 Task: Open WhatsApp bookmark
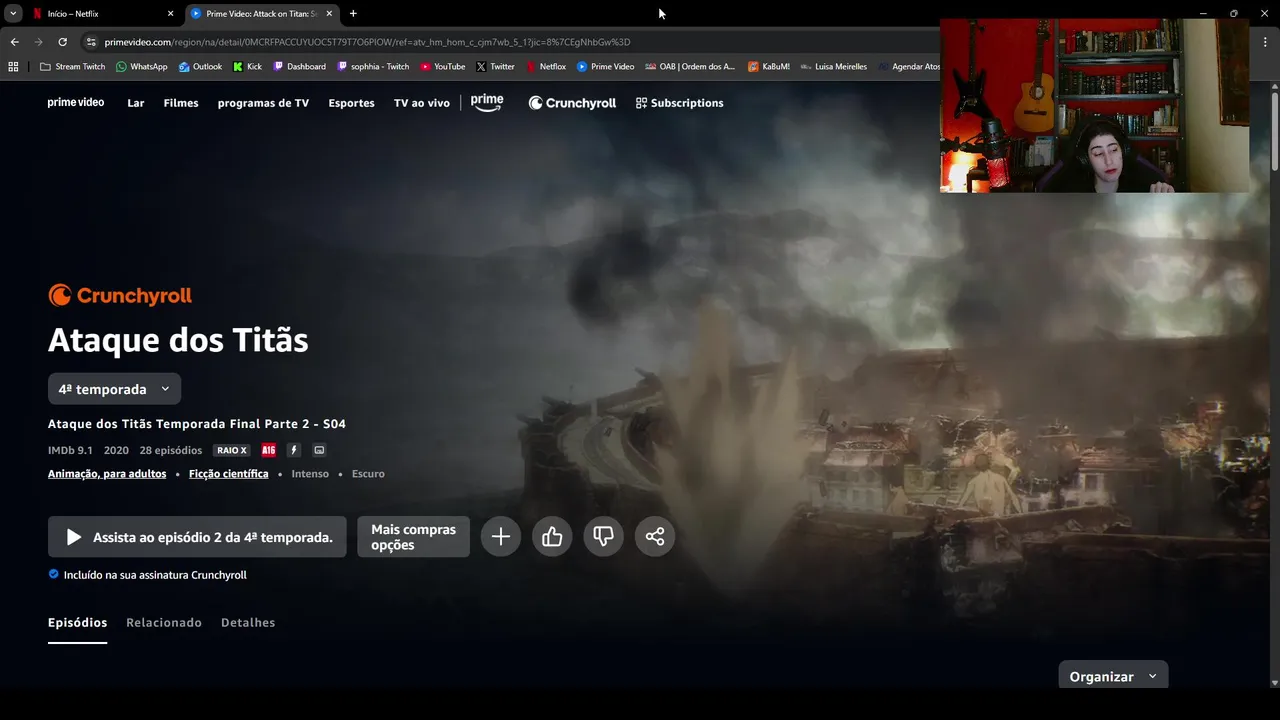tap(142, 67)
